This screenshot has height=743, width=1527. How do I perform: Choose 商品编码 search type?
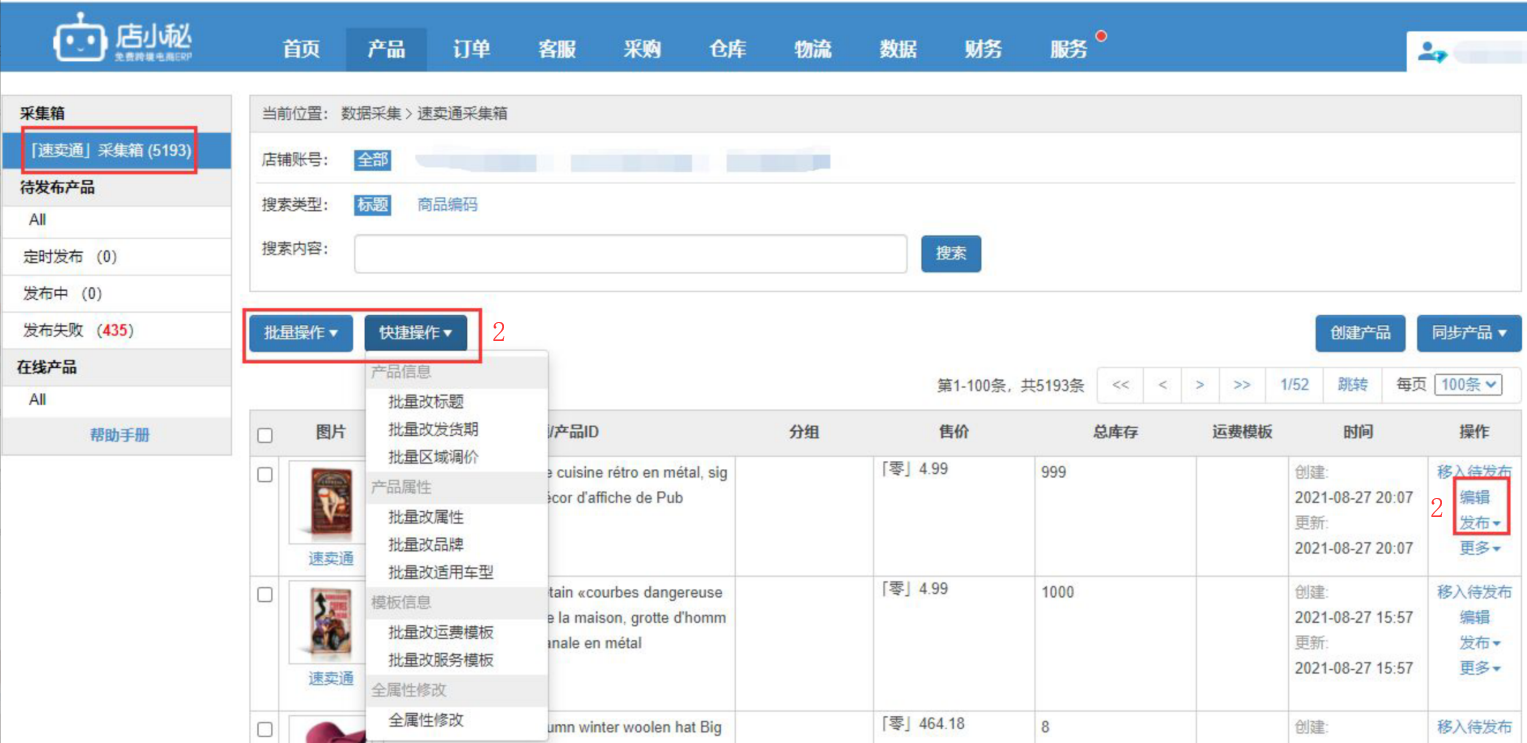447,205
